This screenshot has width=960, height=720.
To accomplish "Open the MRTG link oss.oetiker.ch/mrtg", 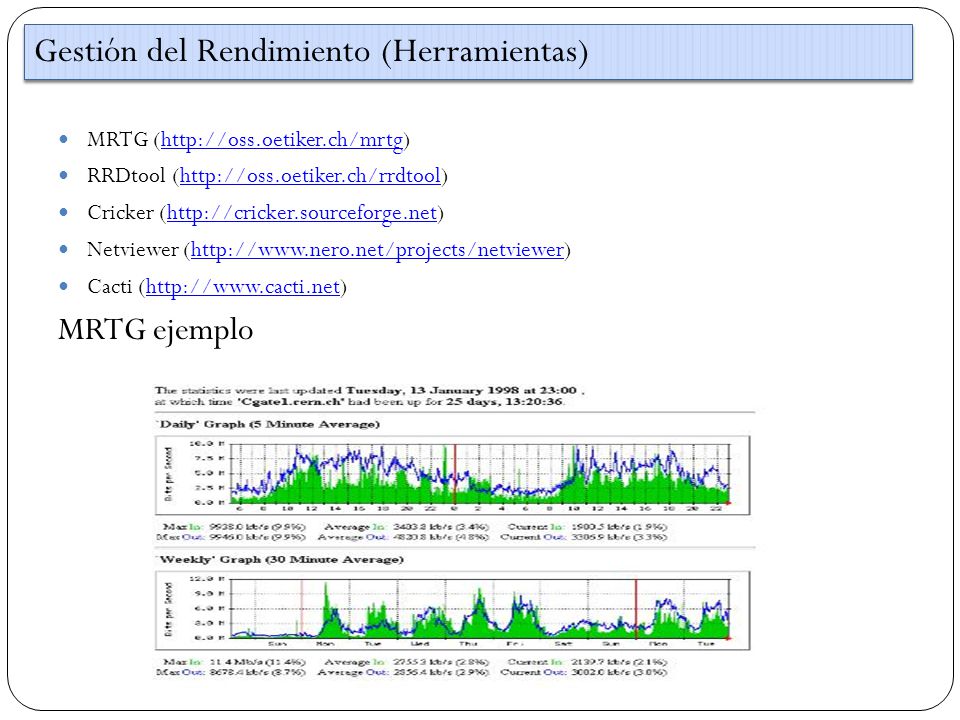I will click(x=282, y=140).
